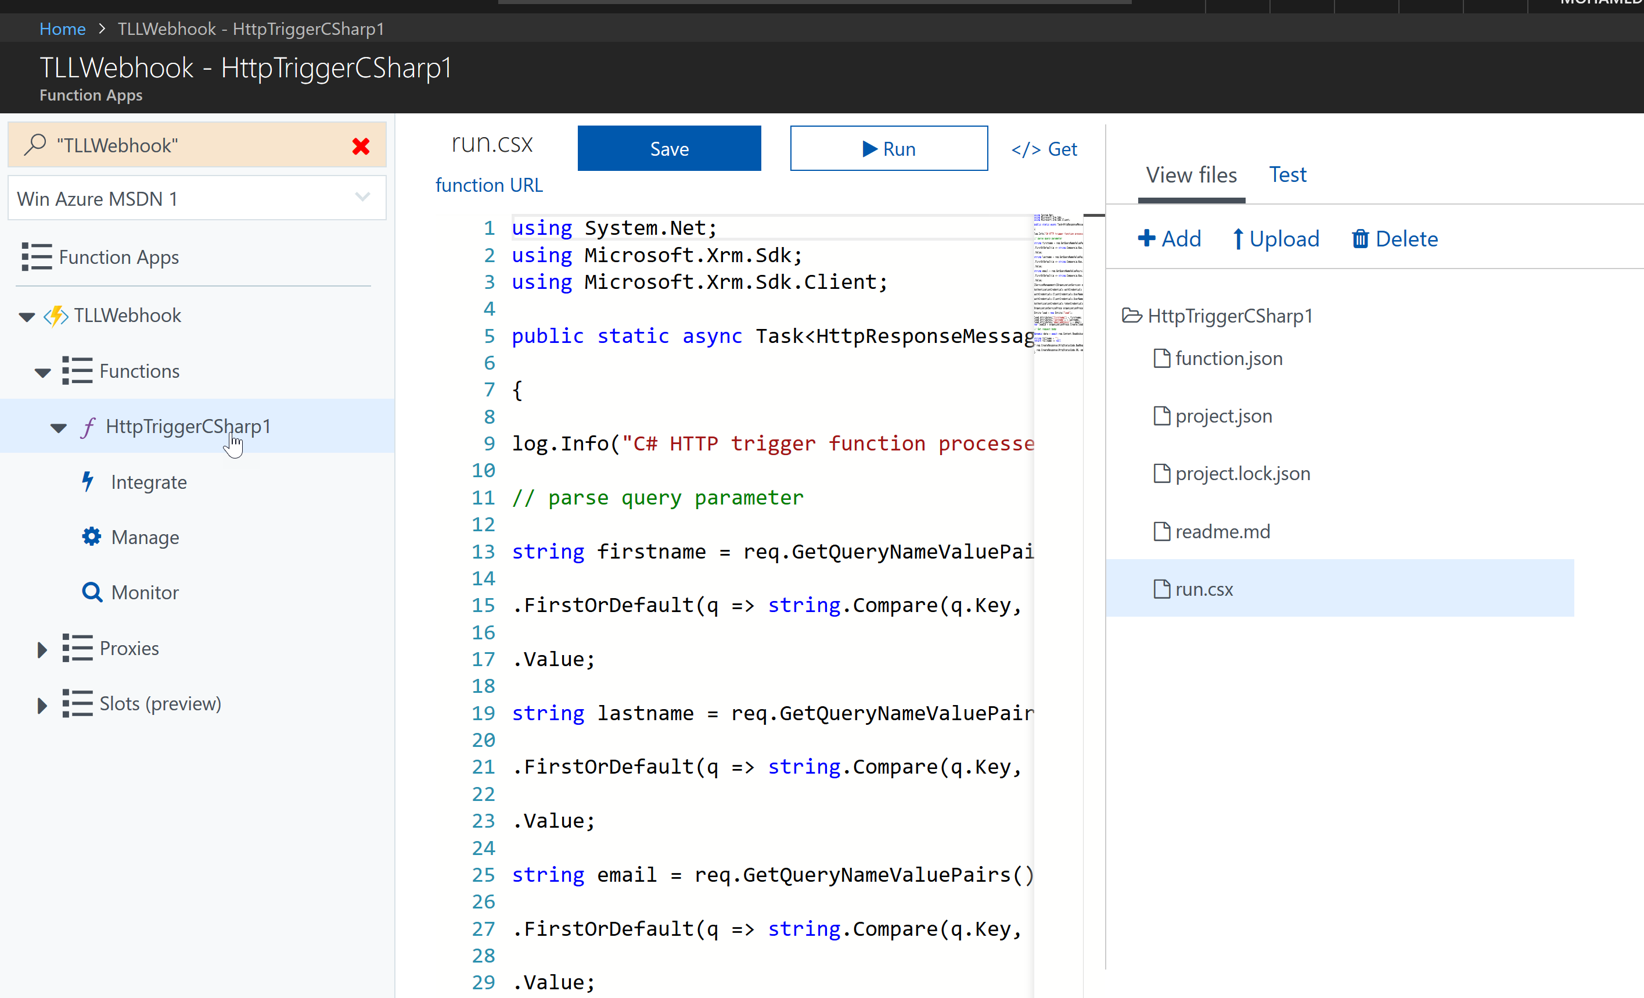Open the Integrate section

(x=149, y=482)
